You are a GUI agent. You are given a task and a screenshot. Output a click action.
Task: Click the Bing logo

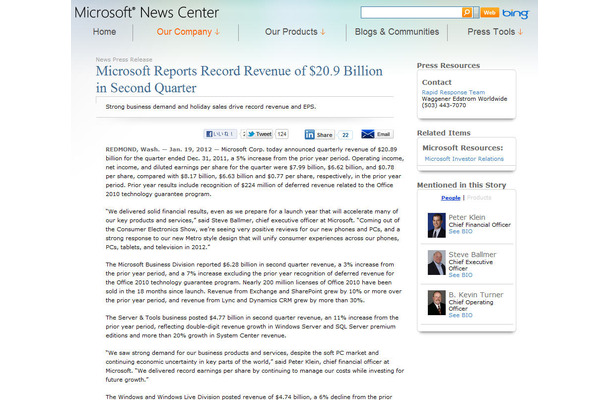(515, 14)
